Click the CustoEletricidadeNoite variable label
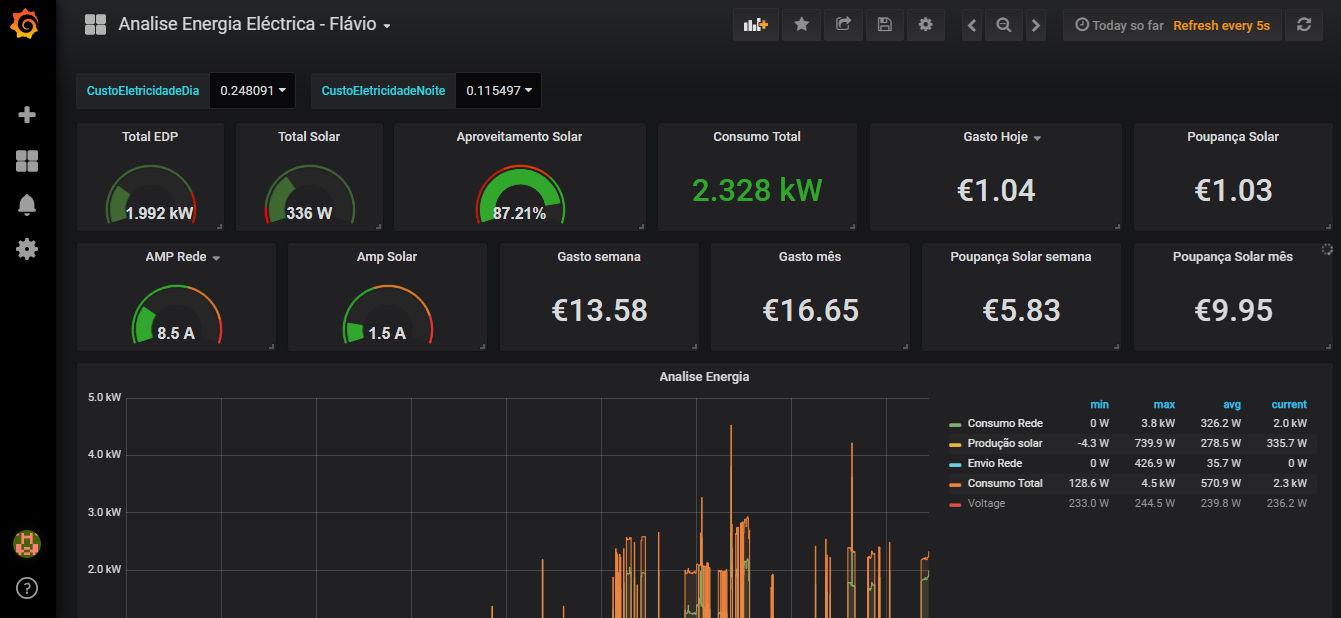The height and width of the screenshot is (618, 1341). [x=383, y=90]
